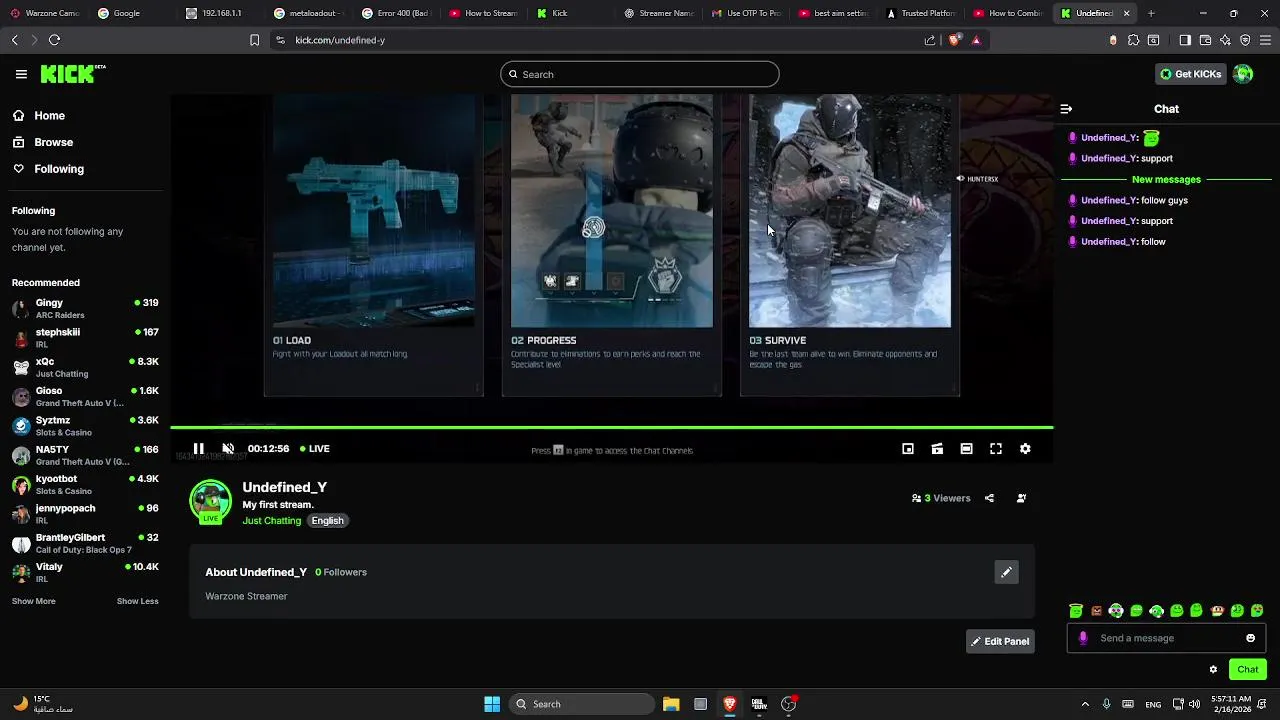Click in the Send a message field

tap(1168, 638)
